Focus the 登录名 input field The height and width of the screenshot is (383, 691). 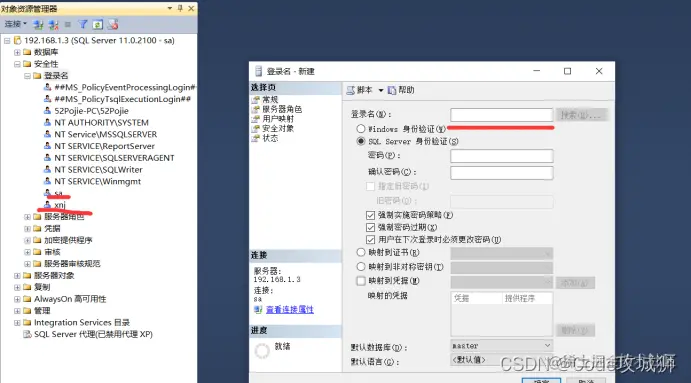point(502,115)
